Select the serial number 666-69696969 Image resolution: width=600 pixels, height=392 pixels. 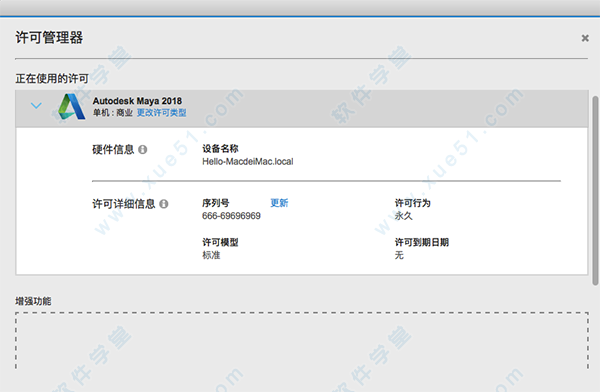(x=231, y=216)
